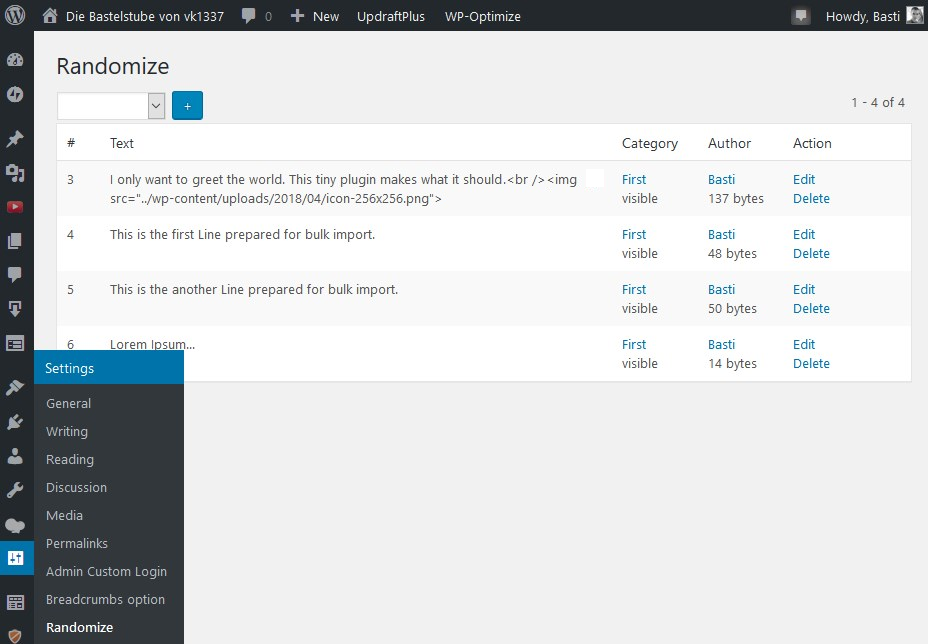Open Posts via the pushpin icon
The width and height of the screenshot is (928, 644).
[15, 139]
